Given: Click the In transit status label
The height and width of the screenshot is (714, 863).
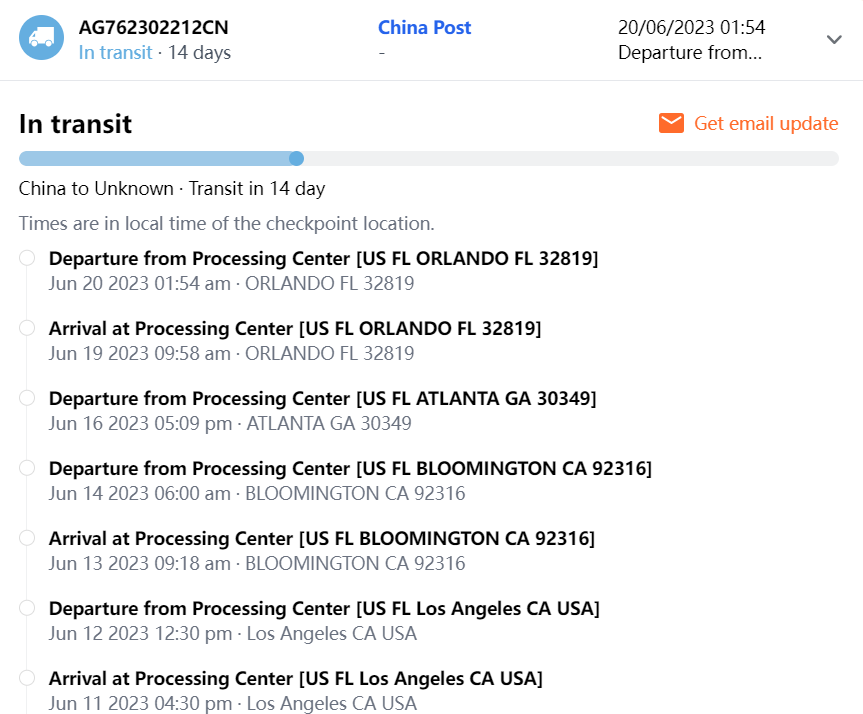Looking at the screenshot, I should pyautogui.click(x=115, y=52).
